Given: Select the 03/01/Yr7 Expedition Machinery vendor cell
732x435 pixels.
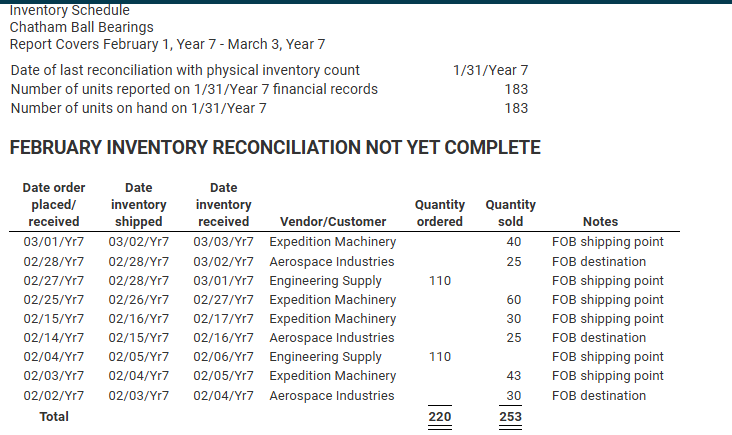Looking at the screenshot, I should tap(332, 242).
